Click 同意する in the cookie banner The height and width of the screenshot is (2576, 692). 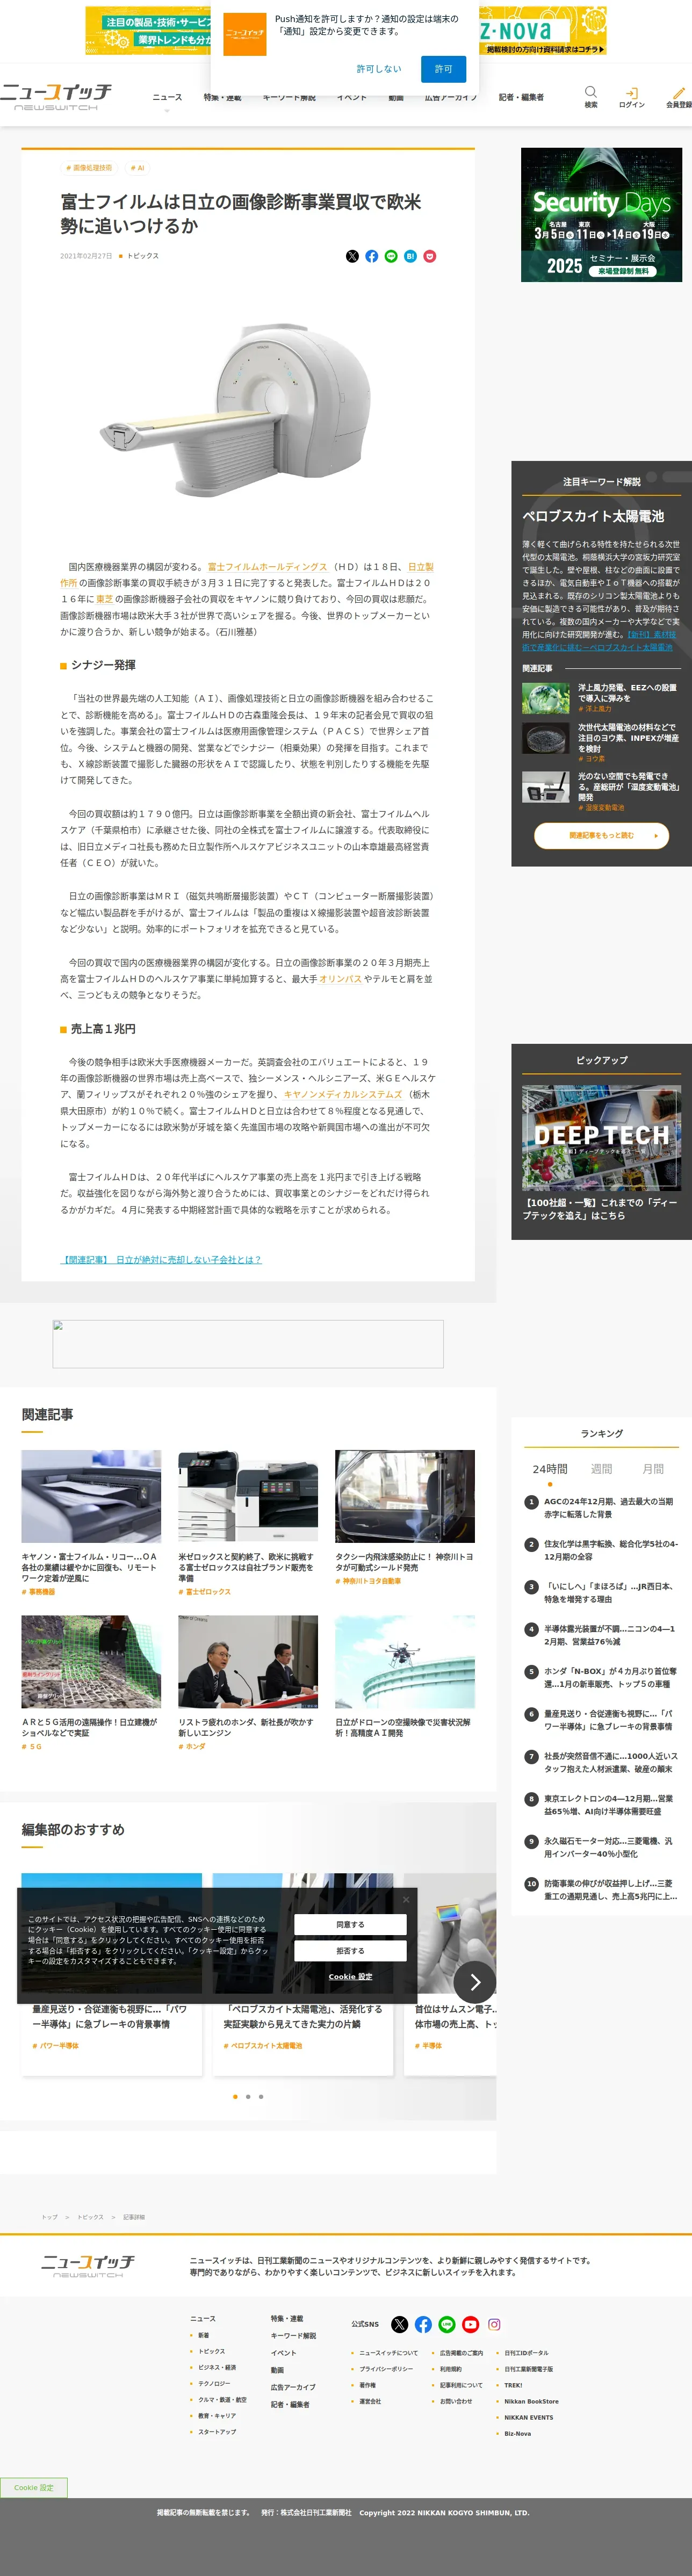click(350, 1924)
